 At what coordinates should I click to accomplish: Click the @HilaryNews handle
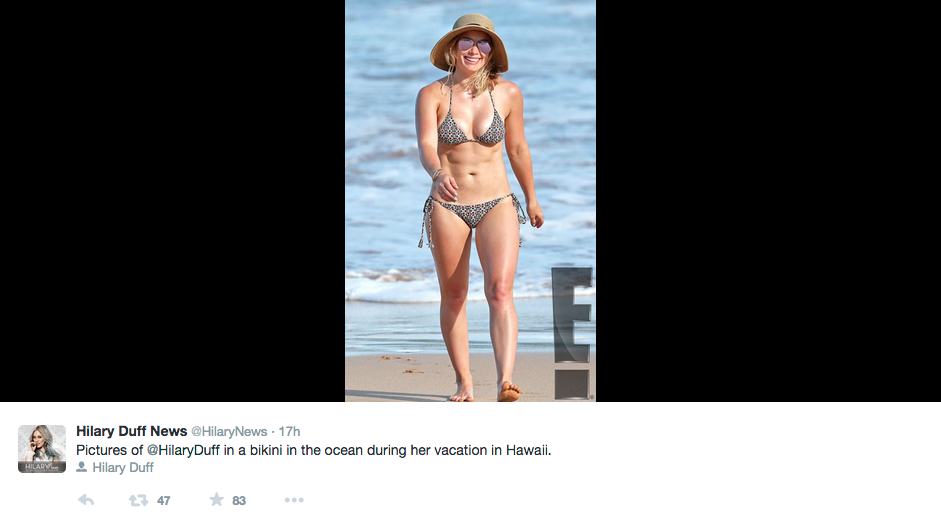pyautogui.click(x=229, y=432)
